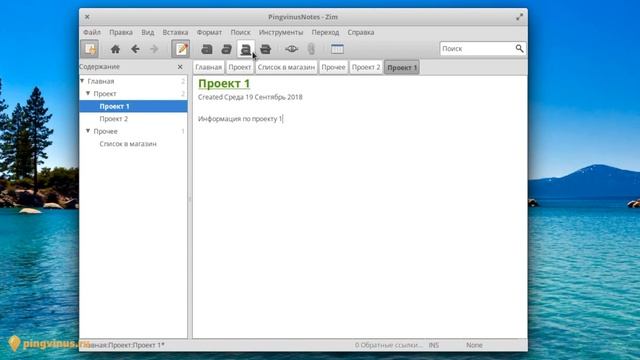Maximize window with the top-right arrow icon
The height and width of the screenshot is (360, 640).
(519, 17)
